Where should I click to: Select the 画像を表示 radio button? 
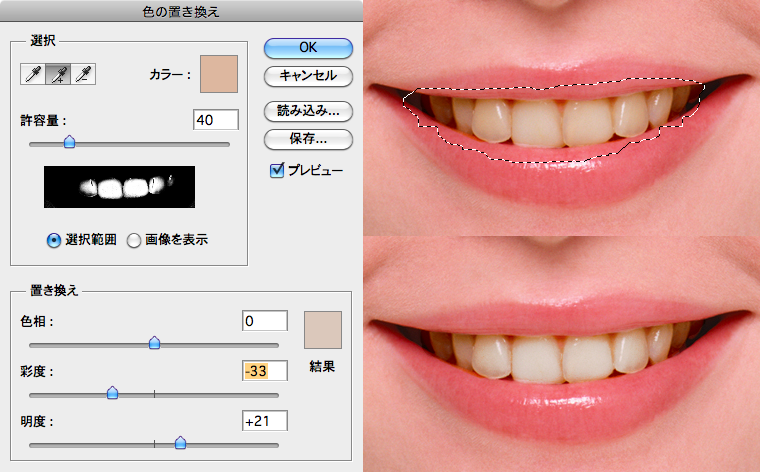(x=134, y=240)
